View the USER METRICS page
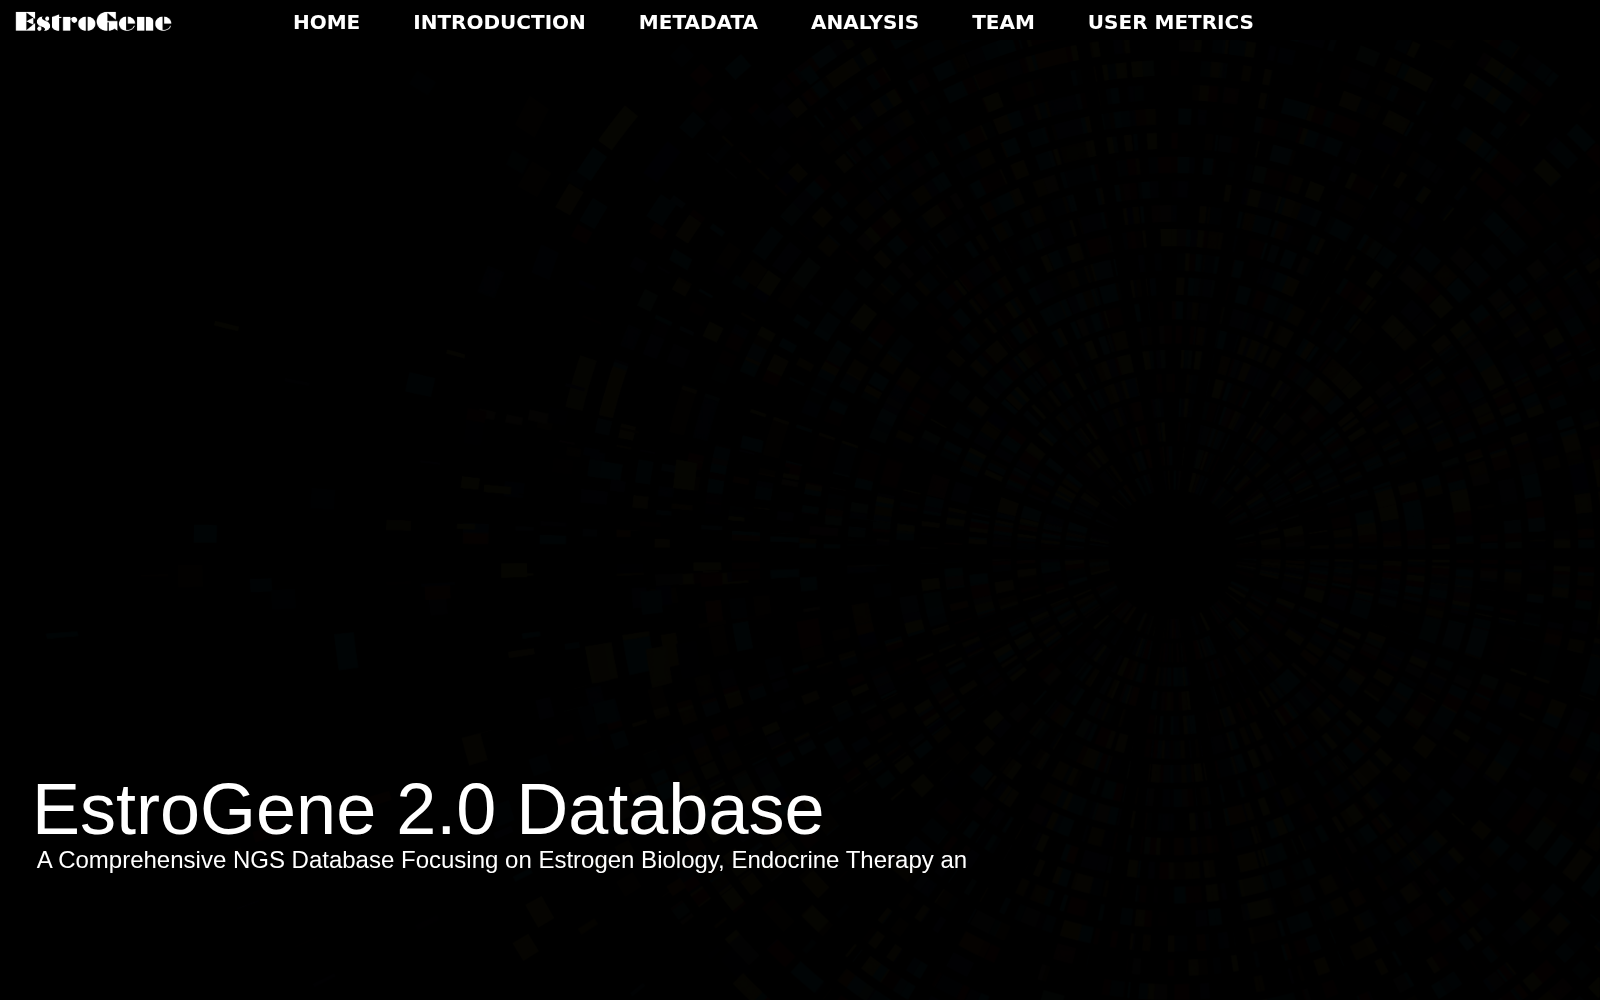This screenshot has width=1600, height=1000. coord(1170,22)
